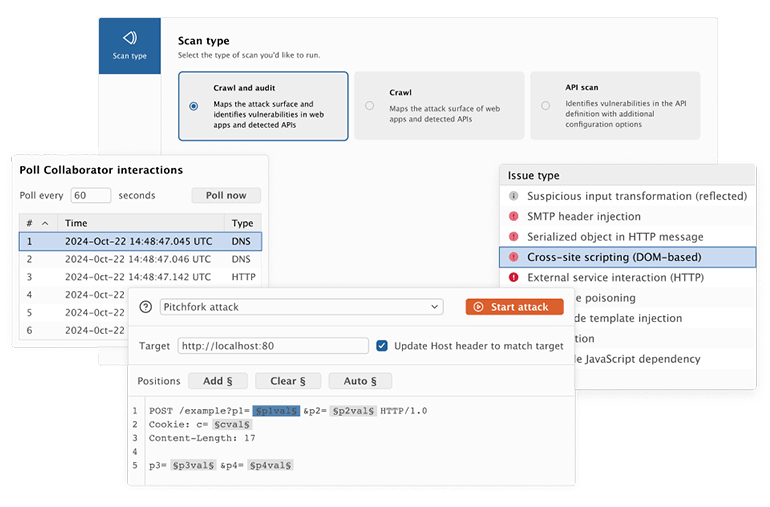Click the help question mark icon
The width and height of the screenshot is (770, 507).
146,307
